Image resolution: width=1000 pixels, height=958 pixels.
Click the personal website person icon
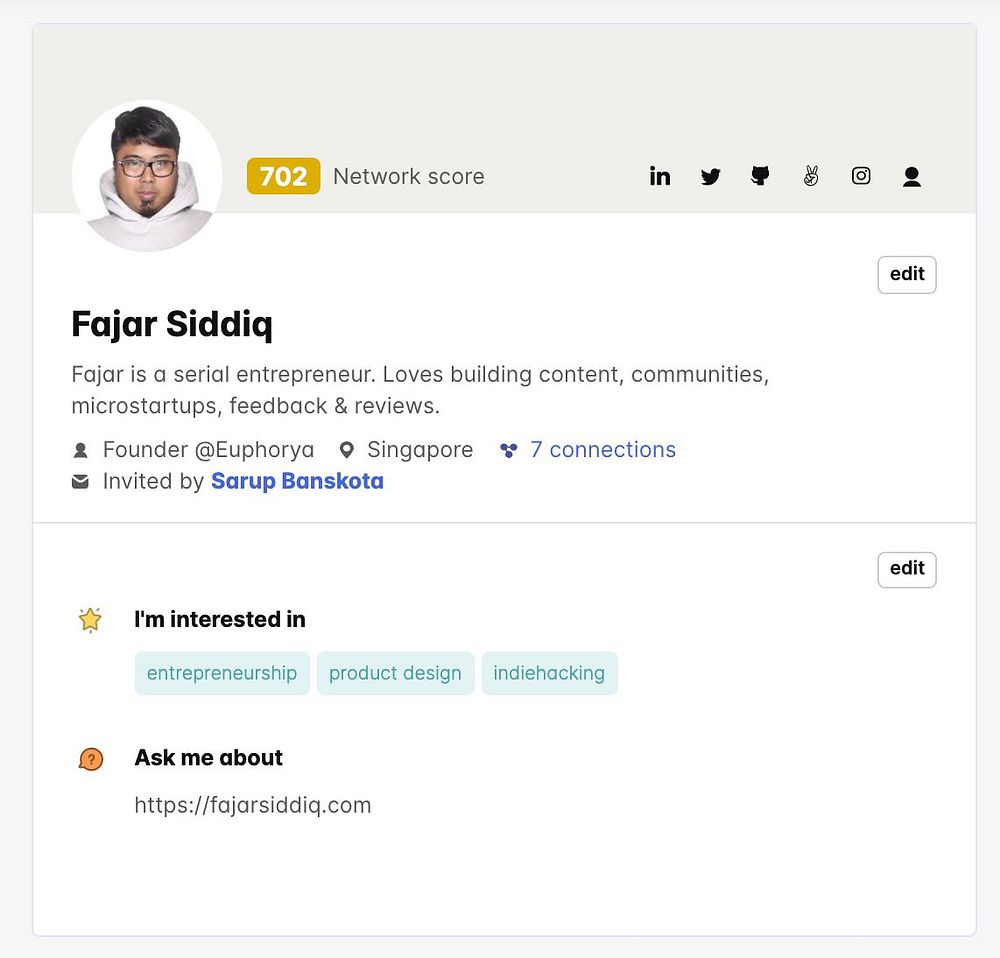(x=911, y=177)
